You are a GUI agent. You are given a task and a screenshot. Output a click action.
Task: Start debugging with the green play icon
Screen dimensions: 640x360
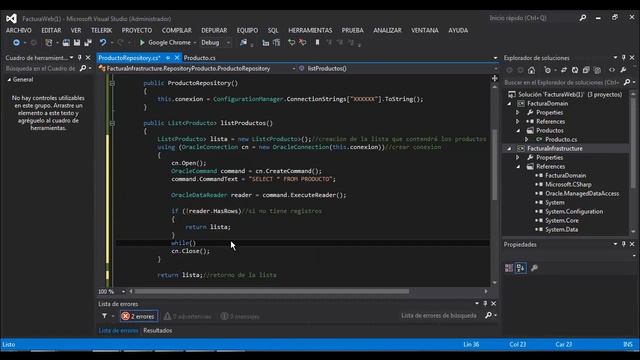click(x=142, y=42)
